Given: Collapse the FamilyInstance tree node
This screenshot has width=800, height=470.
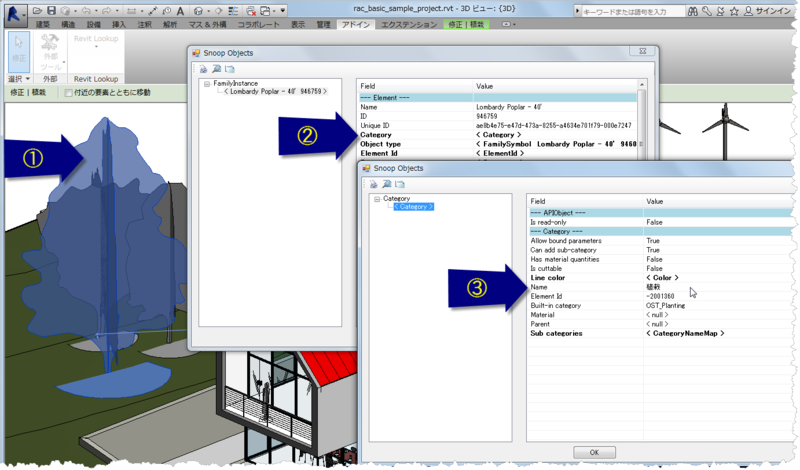Looking at the screenshot, I should 207,84.
